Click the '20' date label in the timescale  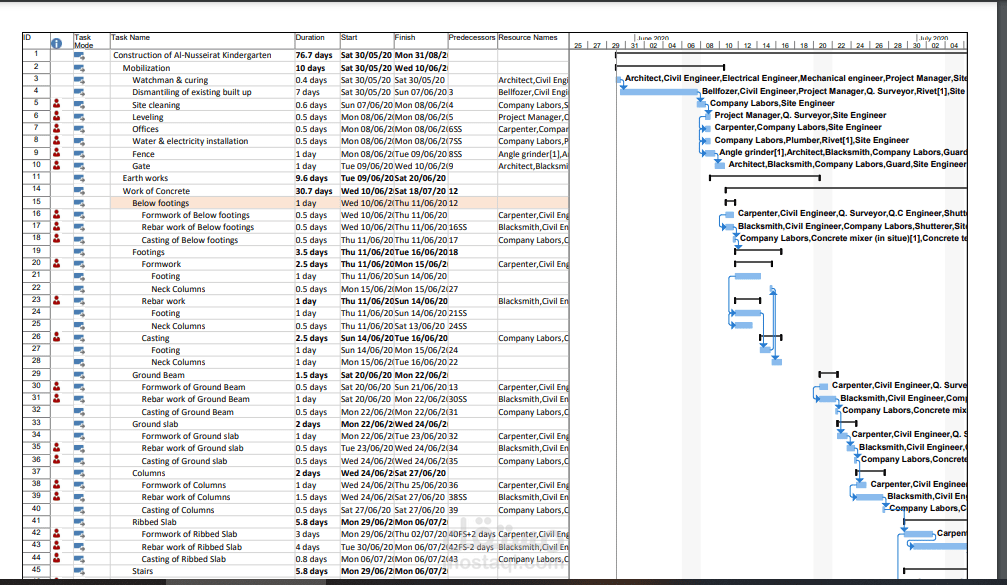click(x=822, y=46)
